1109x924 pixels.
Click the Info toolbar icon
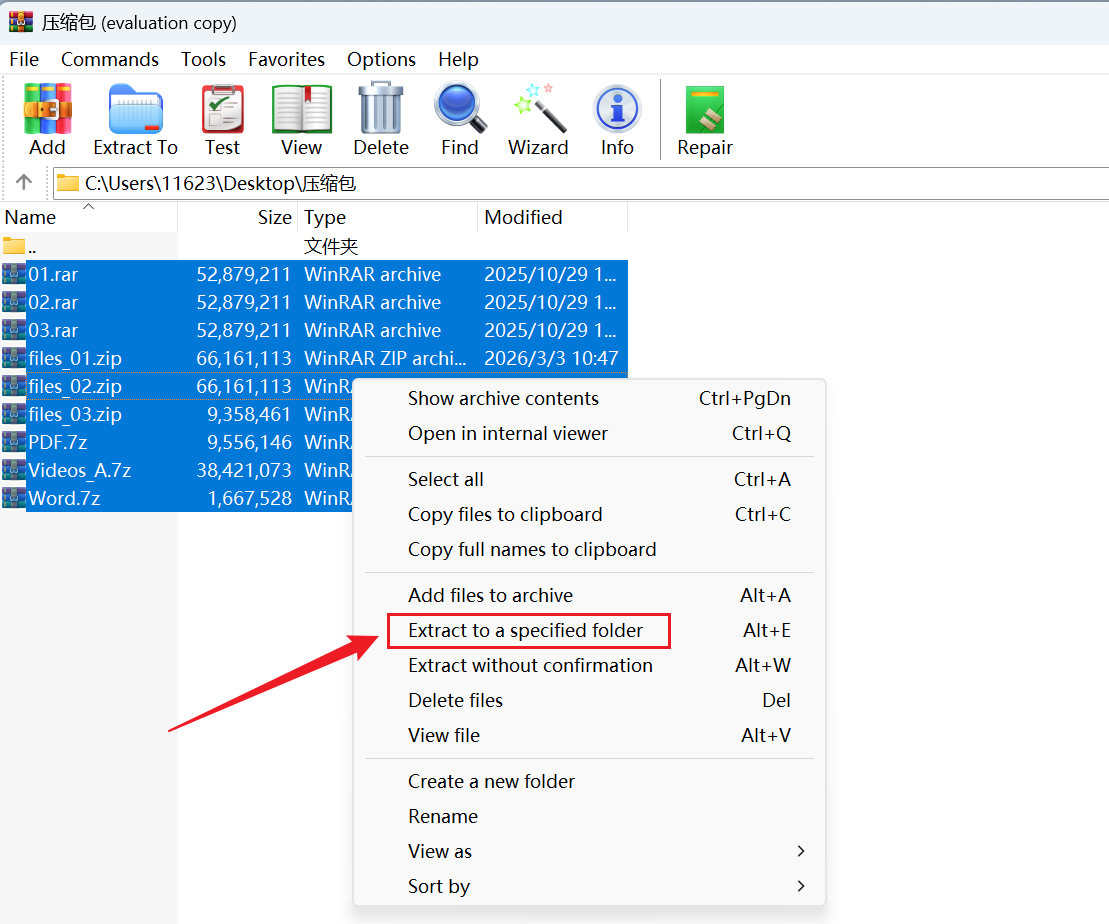click(617, 110)
